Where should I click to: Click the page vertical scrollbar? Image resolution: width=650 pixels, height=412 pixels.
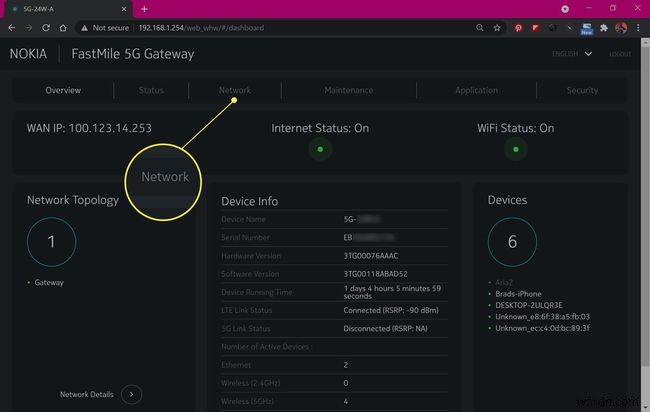coord(645,207)
